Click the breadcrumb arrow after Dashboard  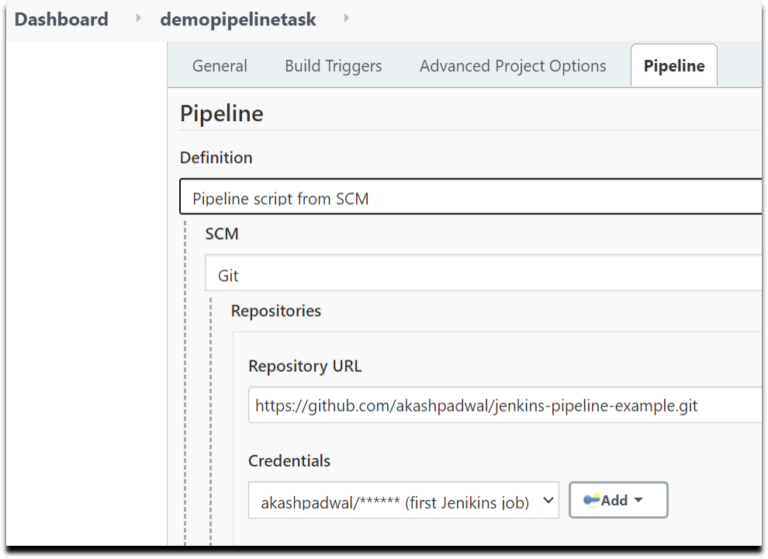coord(138,19)
